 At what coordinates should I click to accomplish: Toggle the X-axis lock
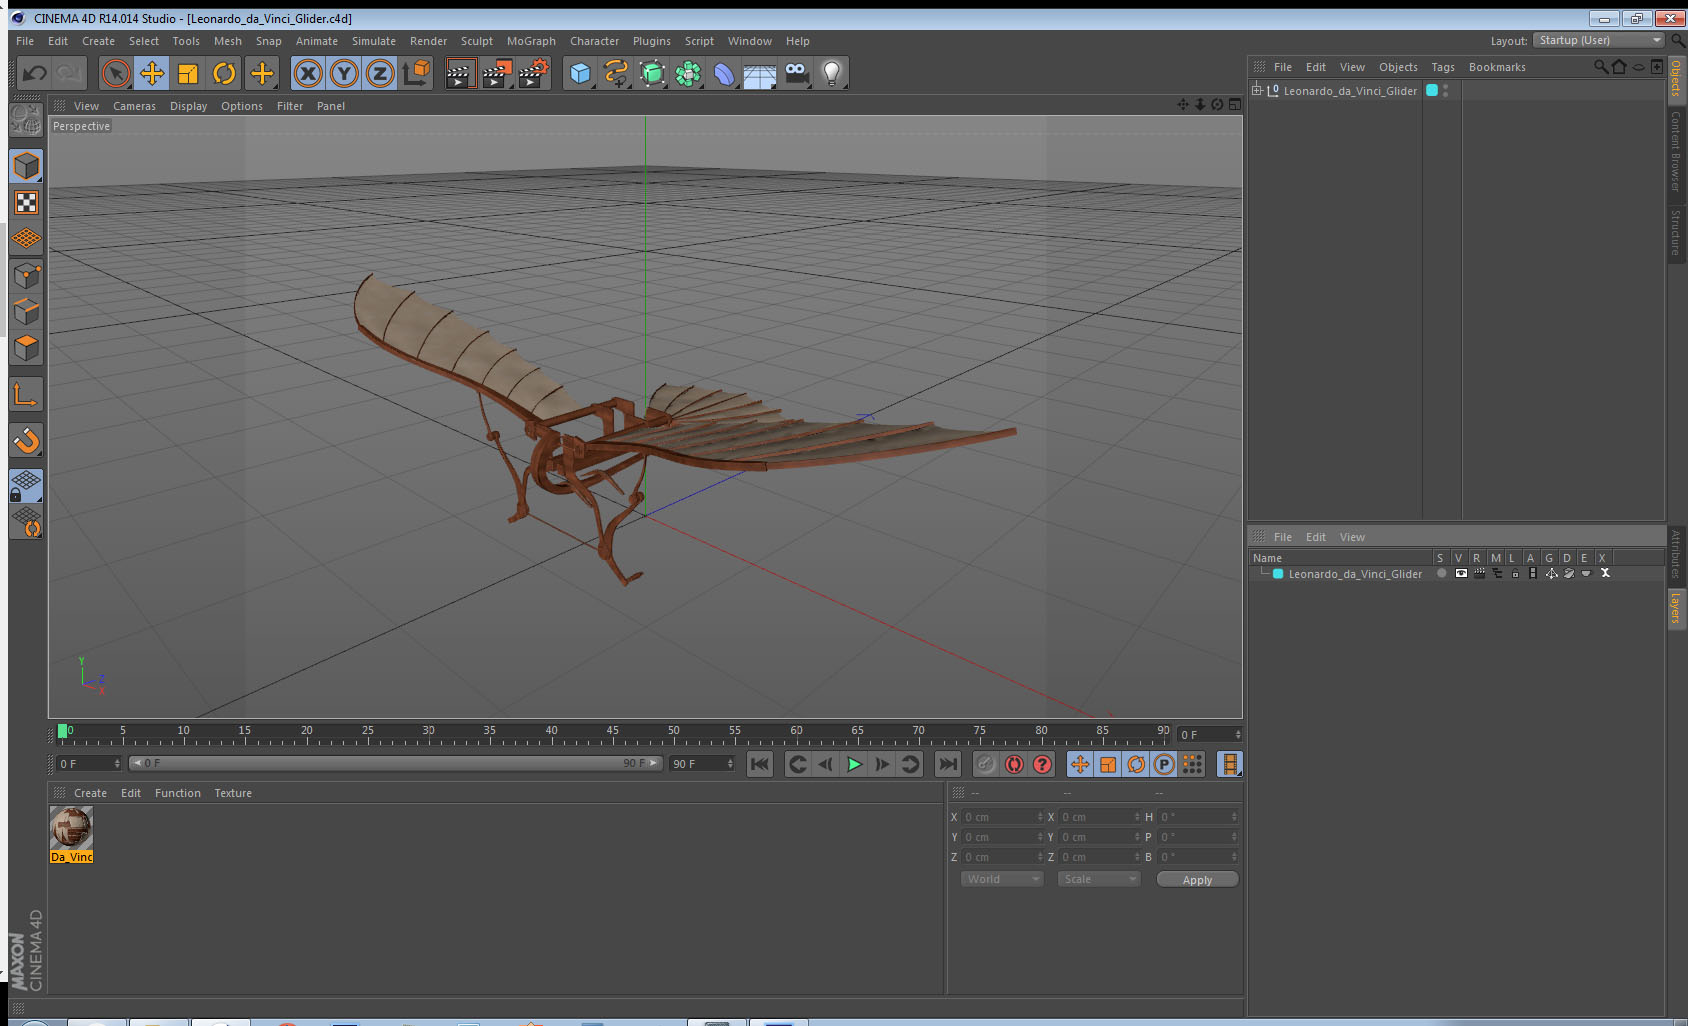pos(308,73)
